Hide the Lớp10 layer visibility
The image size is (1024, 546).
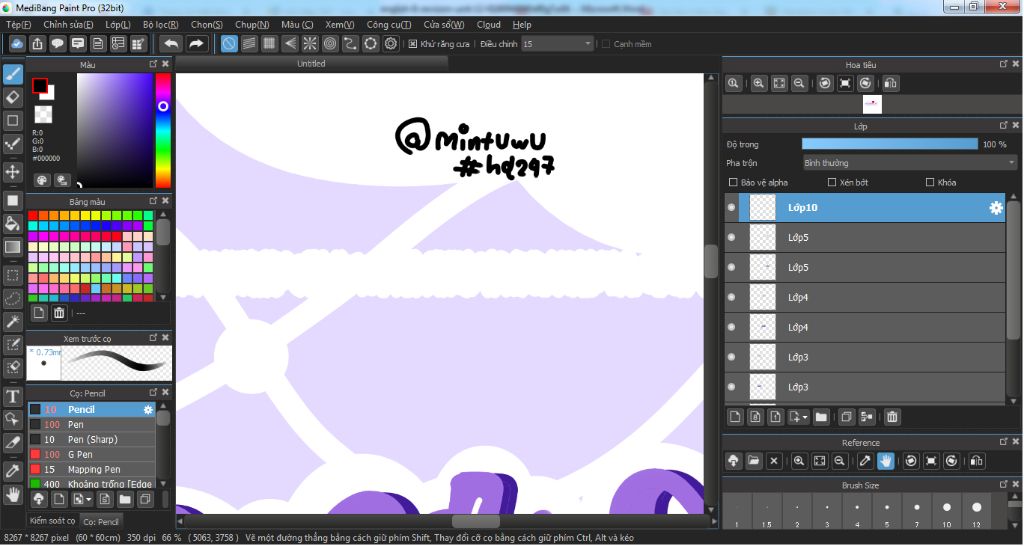click(x=731, y=208)
